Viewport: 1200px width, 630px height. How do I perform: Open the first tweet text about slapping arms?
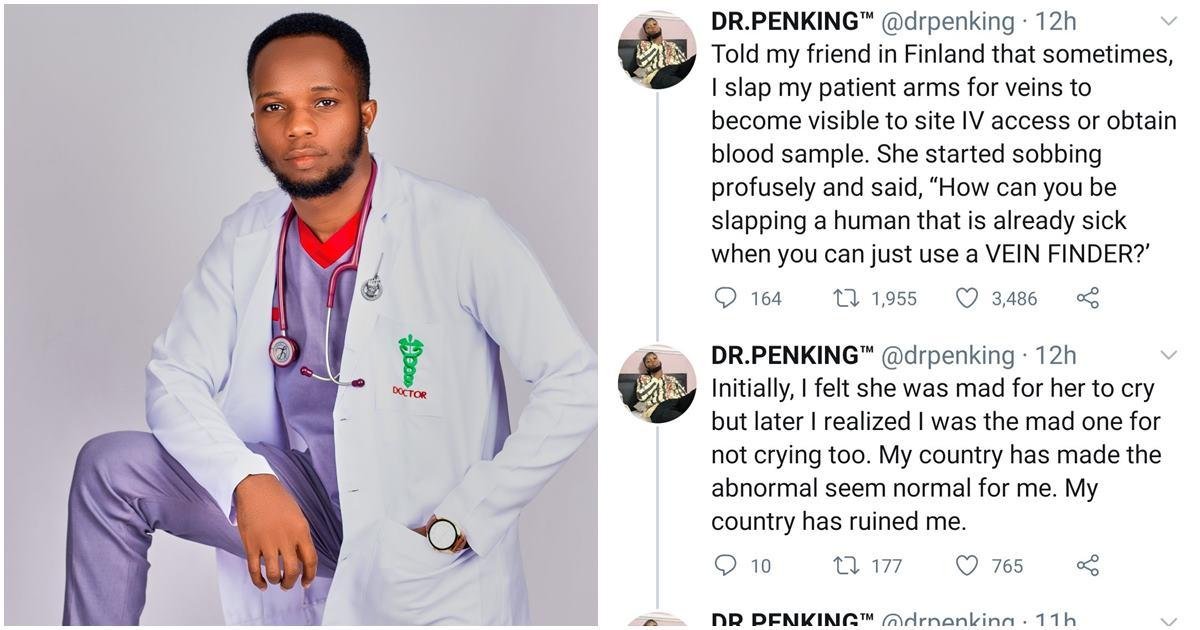click(940, 154)
